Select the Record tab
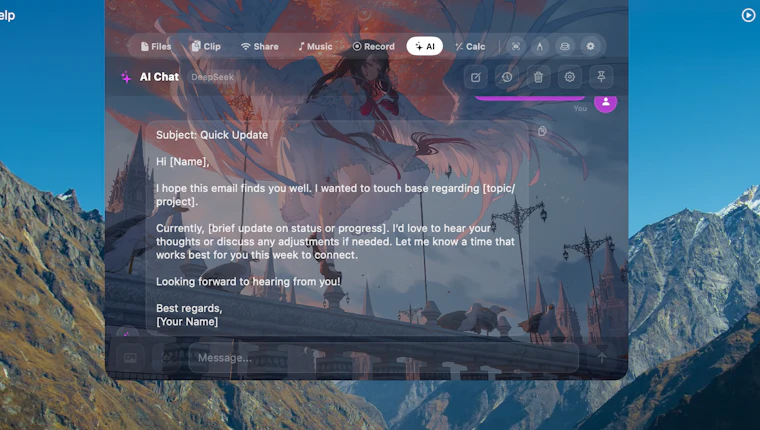The image size is (760, 430). click(x=374, y=47)
